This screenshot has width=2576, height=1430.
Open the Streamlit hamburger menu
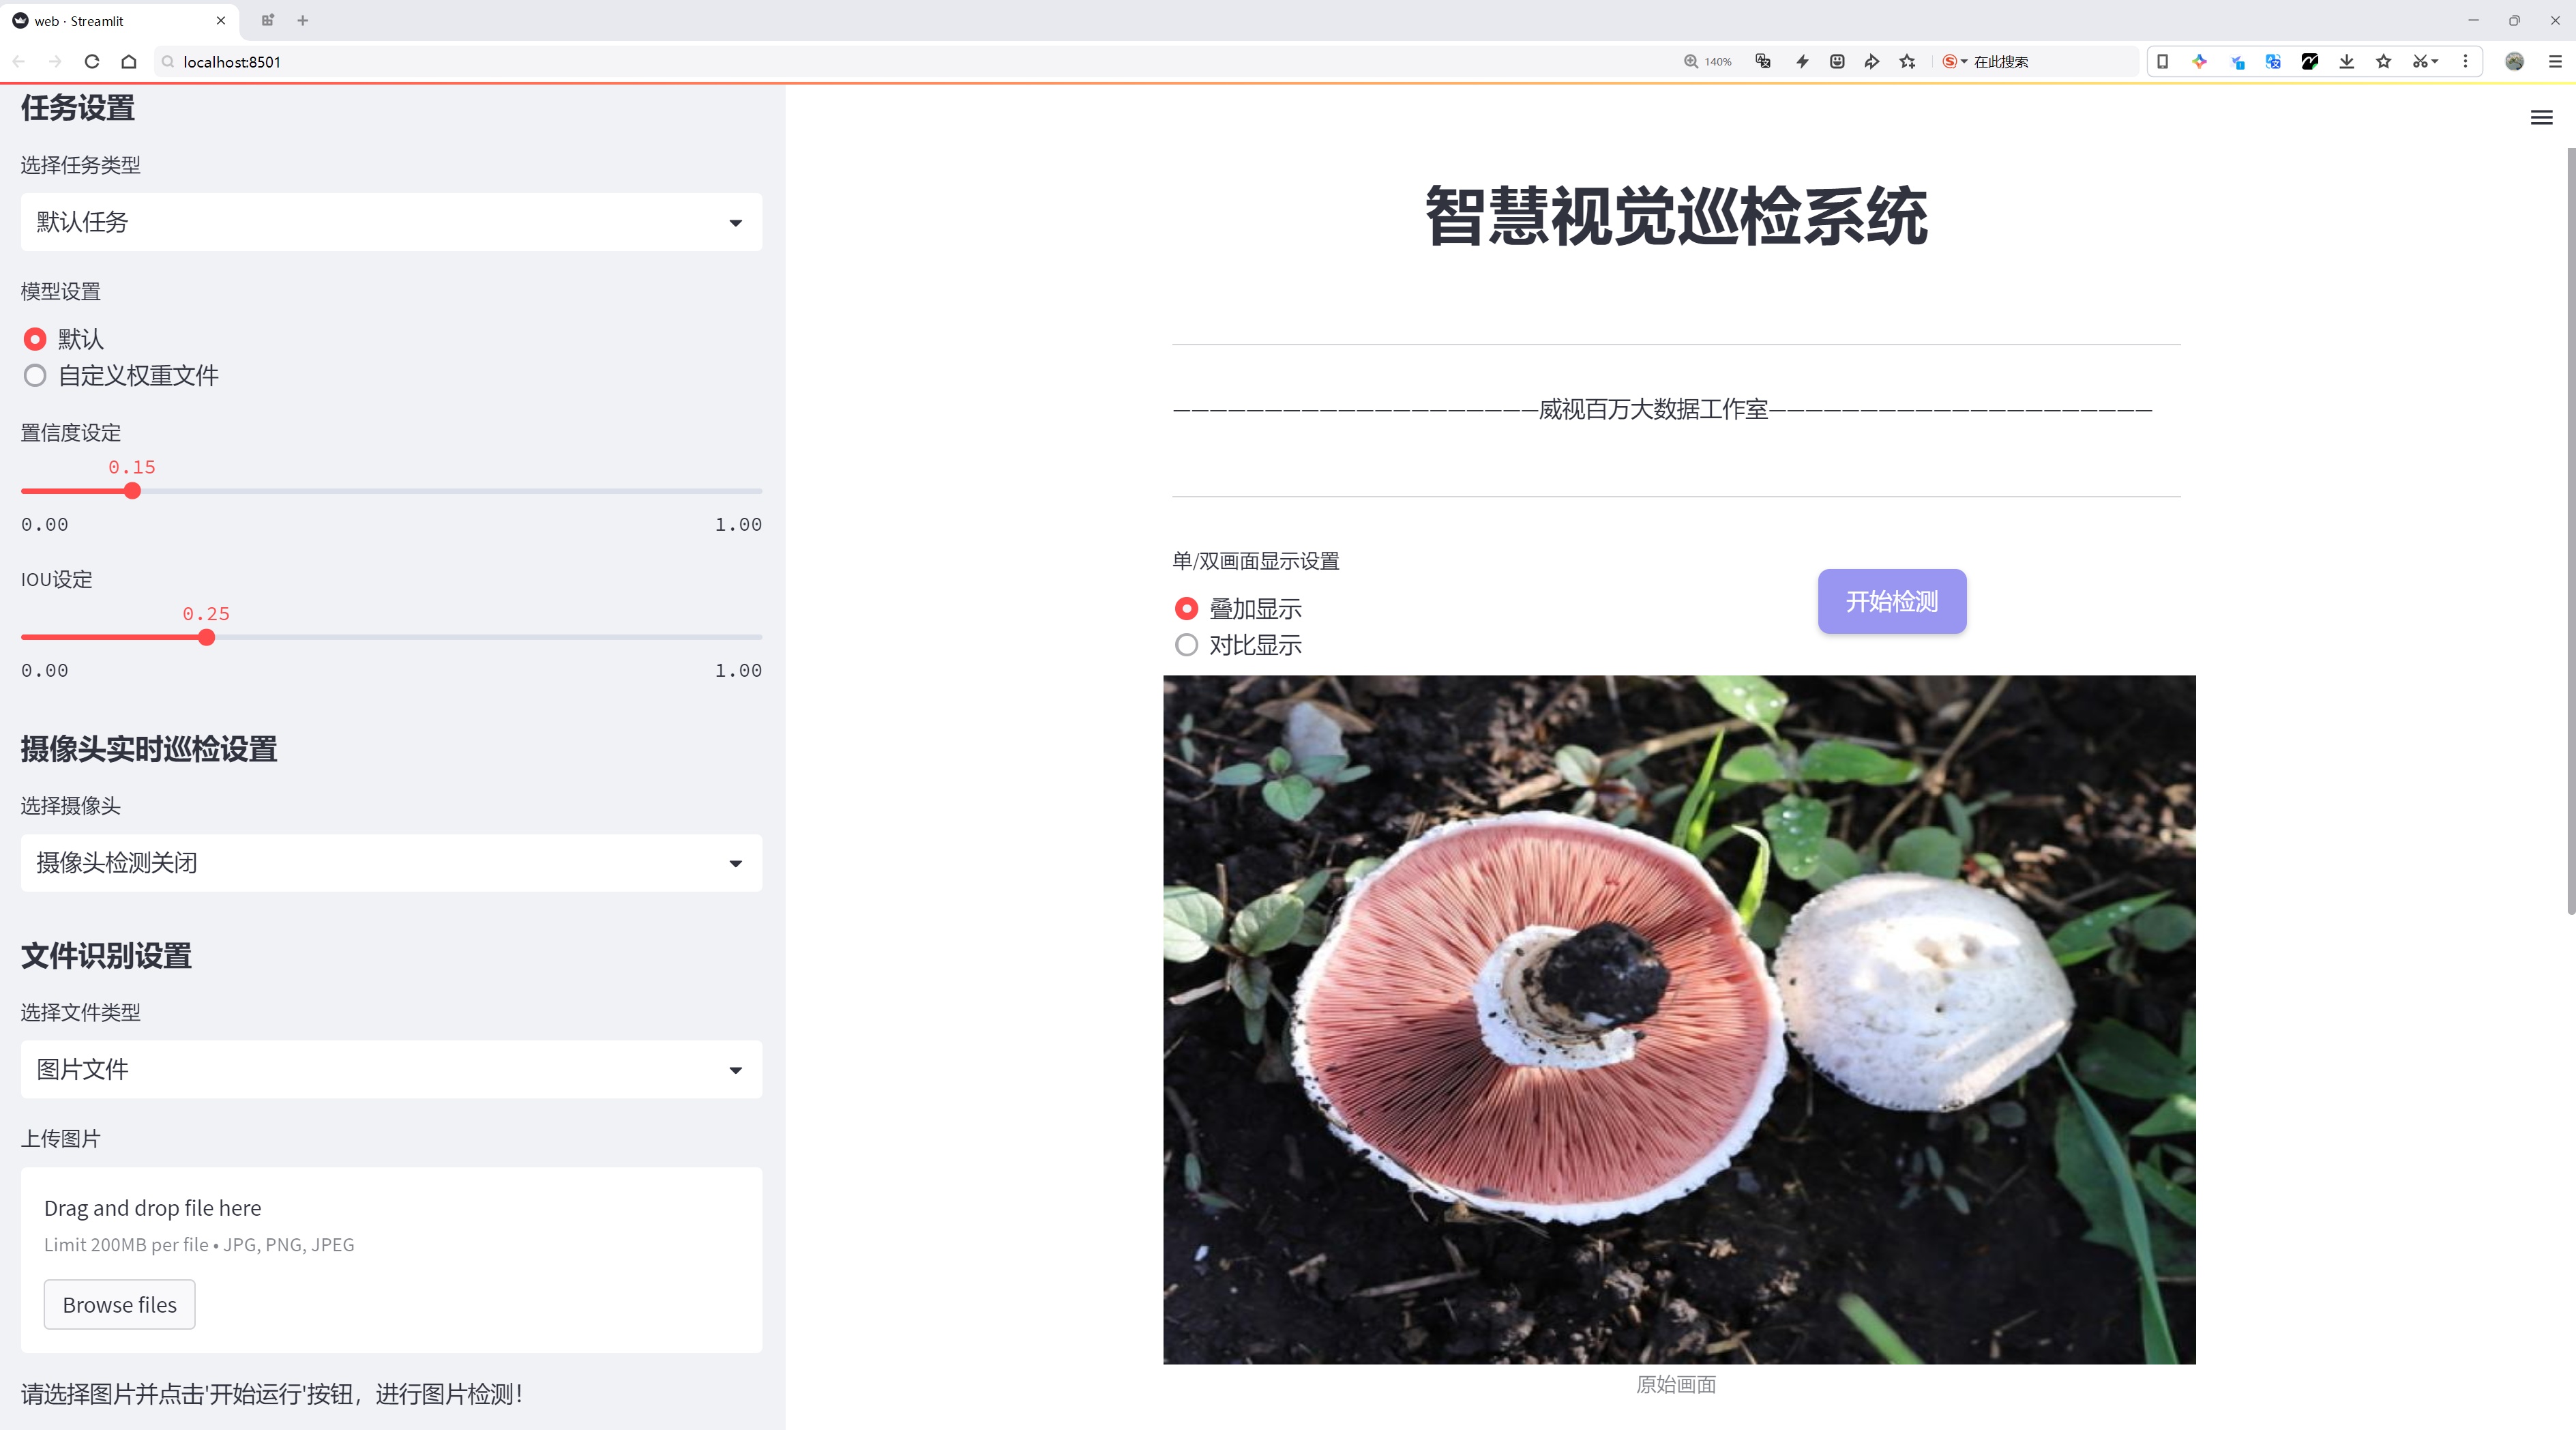[x=2541, y=118]
